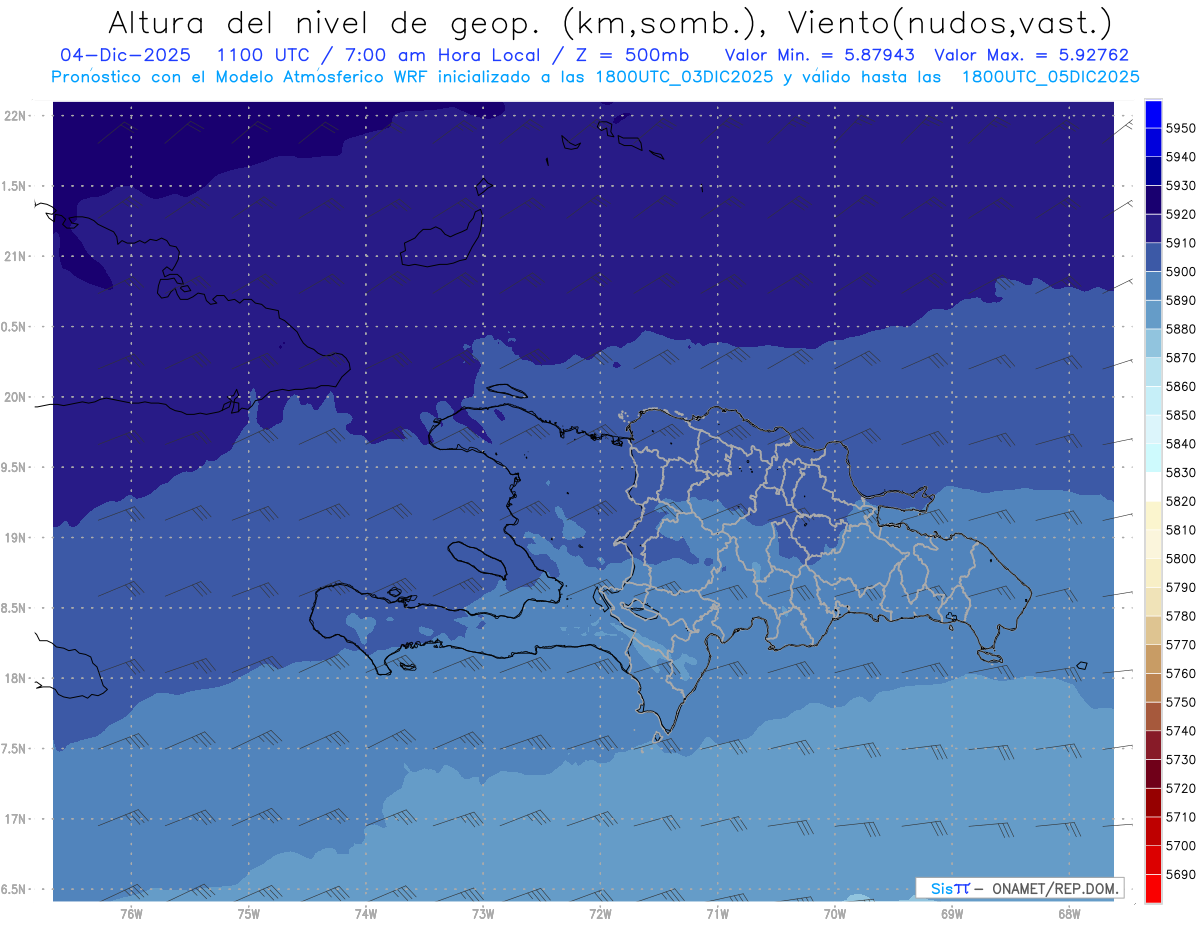Click the '7.5N' latitude label

point(13,749)
